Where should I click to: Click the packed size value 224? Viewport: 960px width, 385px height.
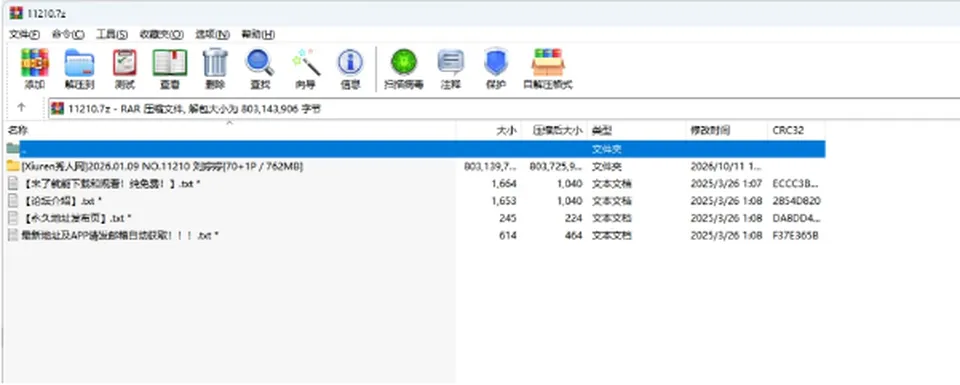tap(574, 218)
